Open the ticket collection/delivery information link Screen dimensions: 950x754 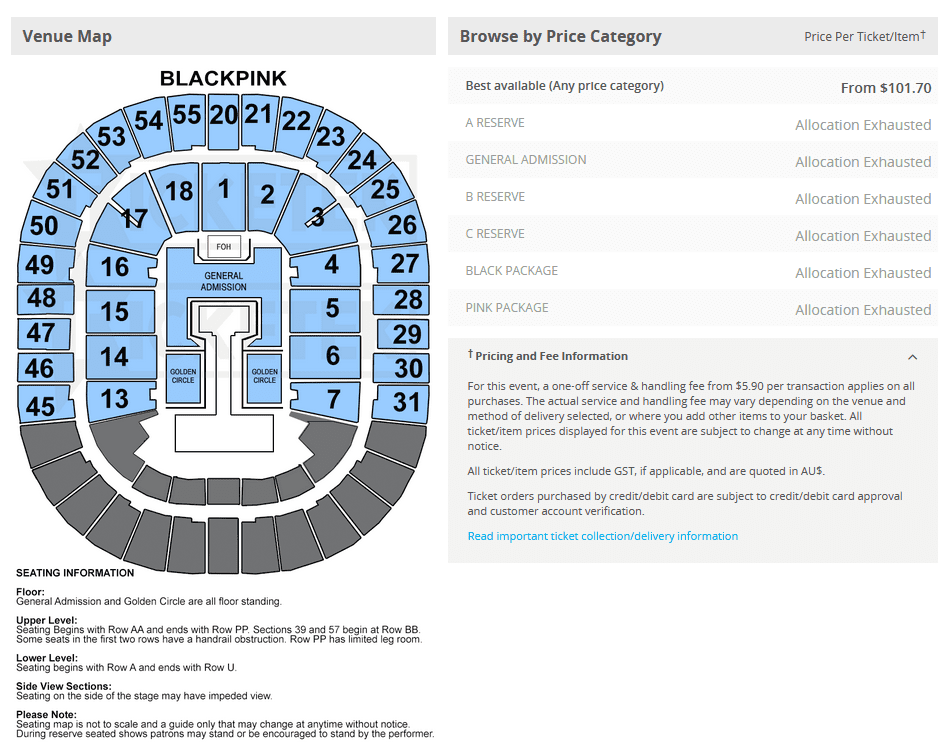pyautogui.click(x=602, y=536)
